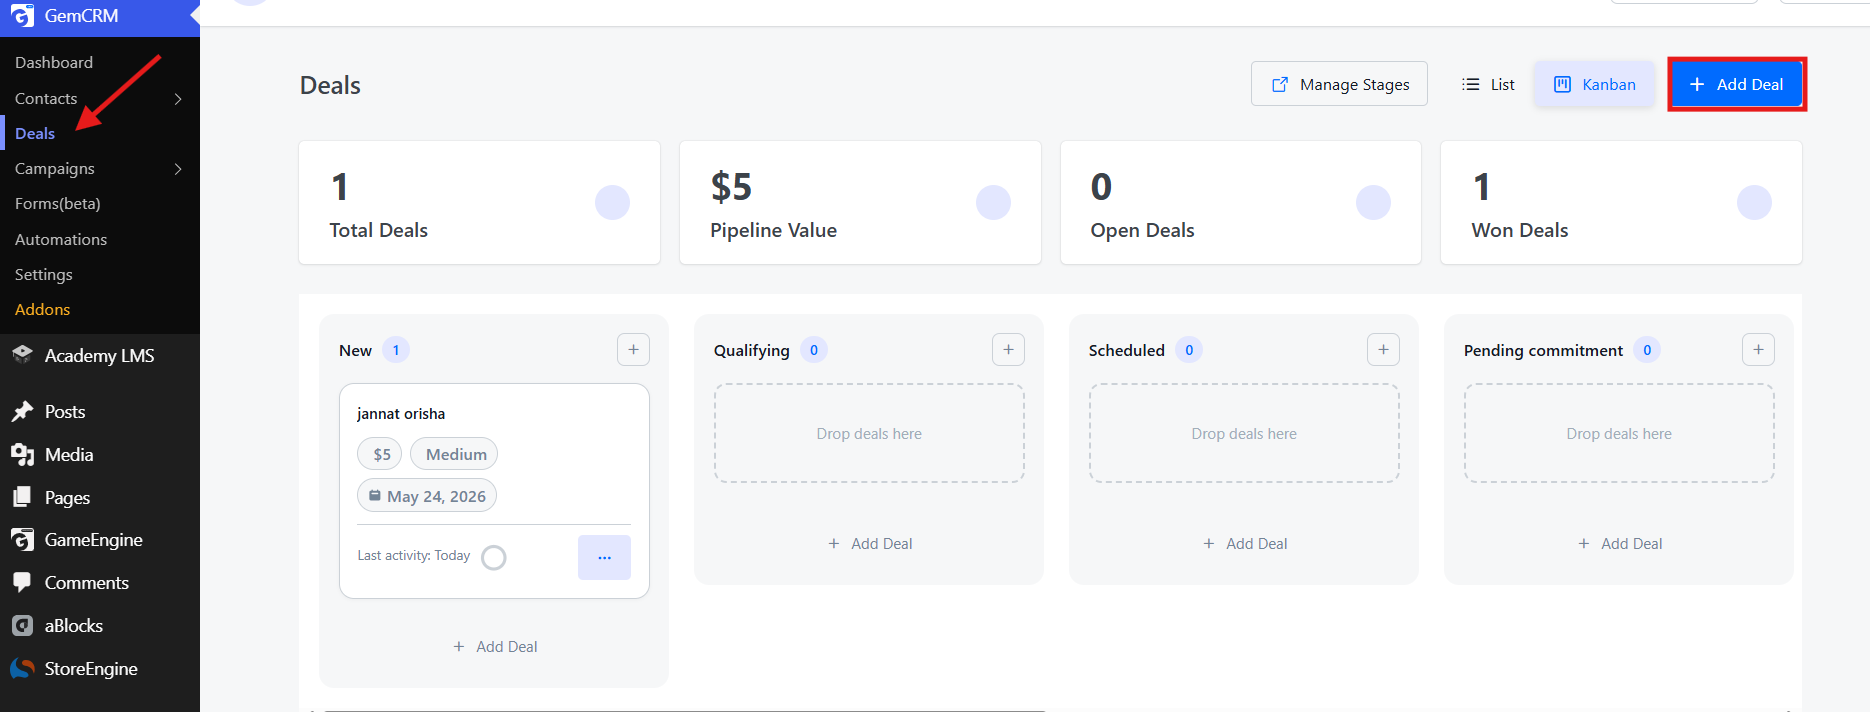The height and width of the screenshot is (712, 1870).
Task: Click the blue Add Deal button
Action: pos(1737,84)
